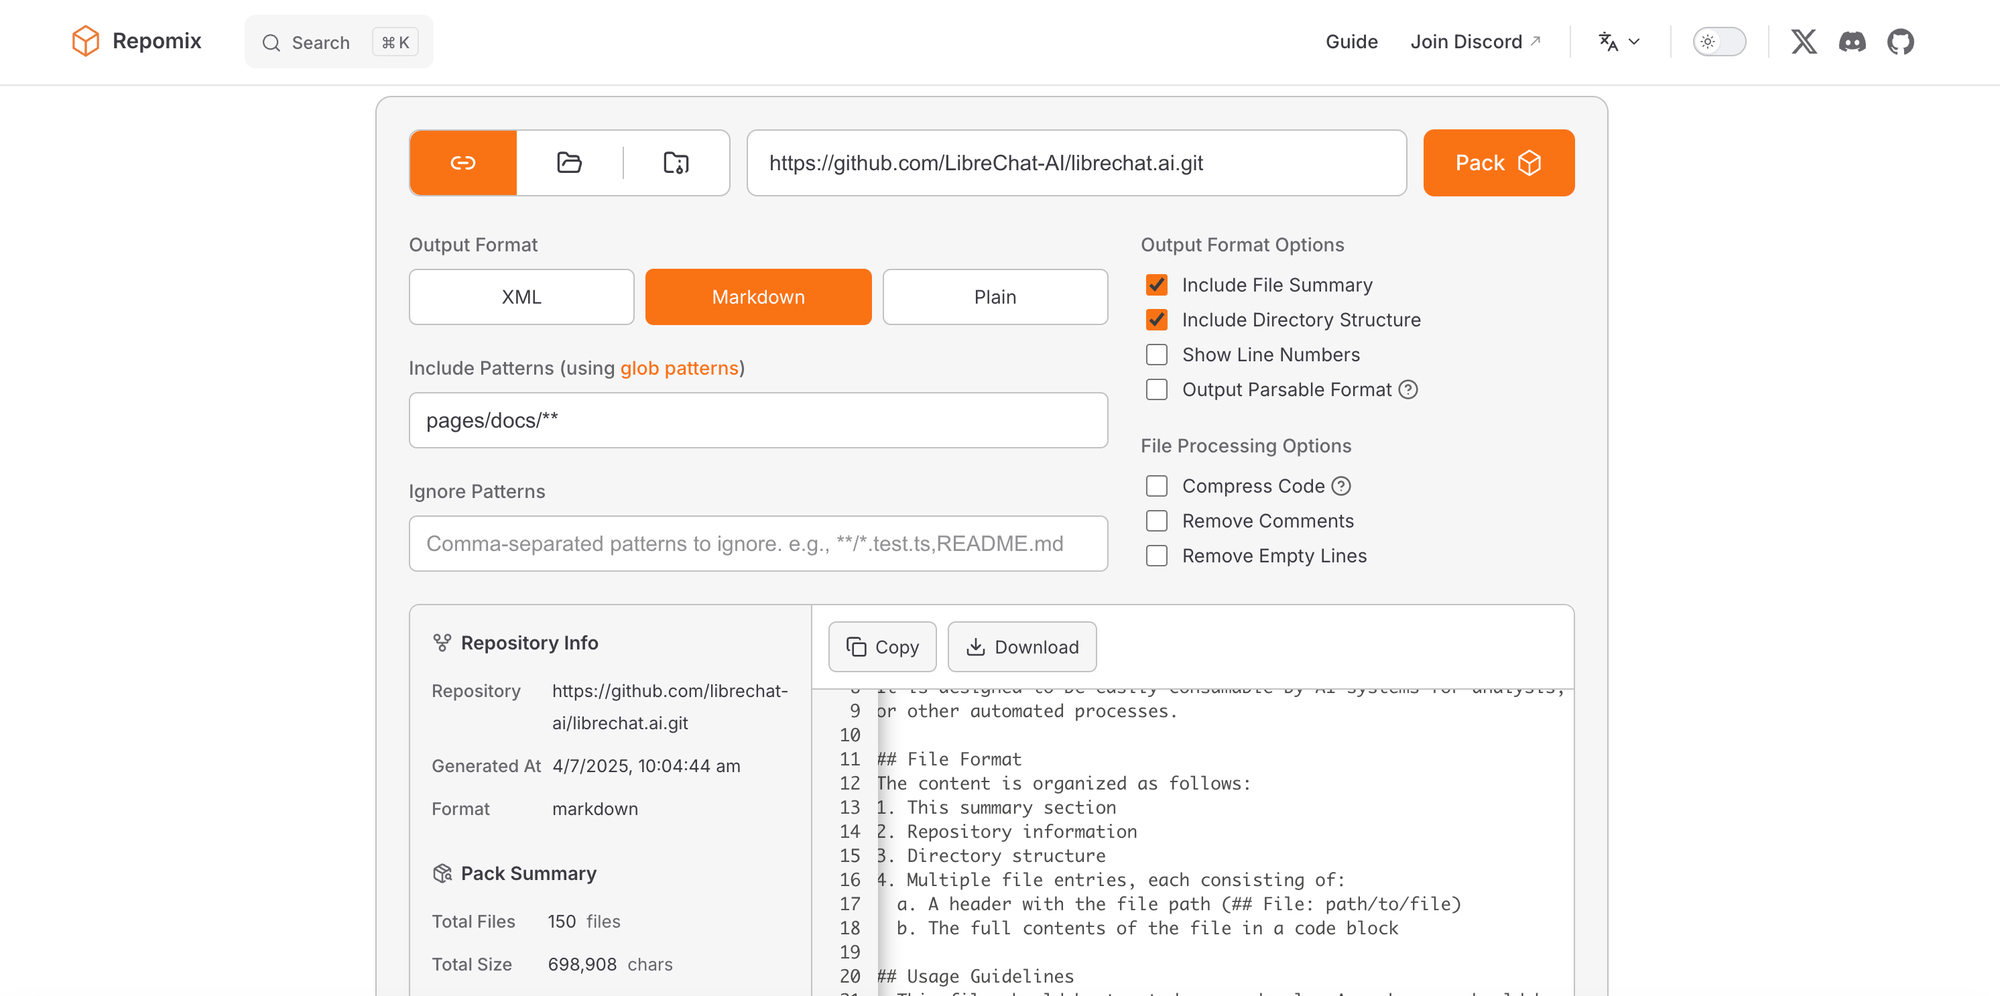
Task: Open the glob patterns link
Action: 679,368
